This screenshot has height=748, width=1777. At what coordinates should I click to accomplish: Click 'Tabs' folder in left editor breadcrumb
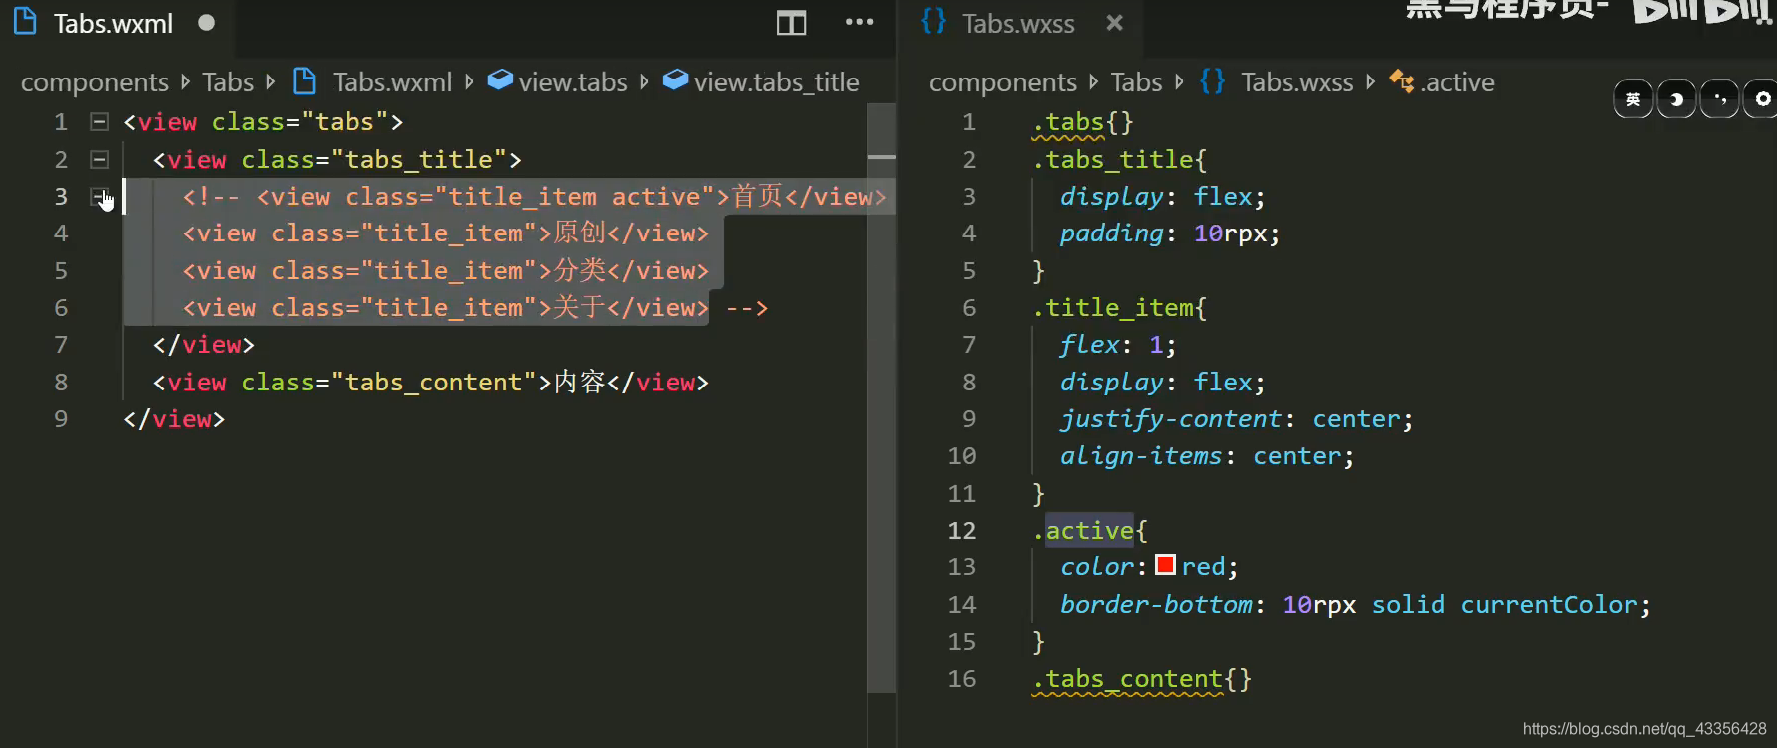[x=228, y=82]
